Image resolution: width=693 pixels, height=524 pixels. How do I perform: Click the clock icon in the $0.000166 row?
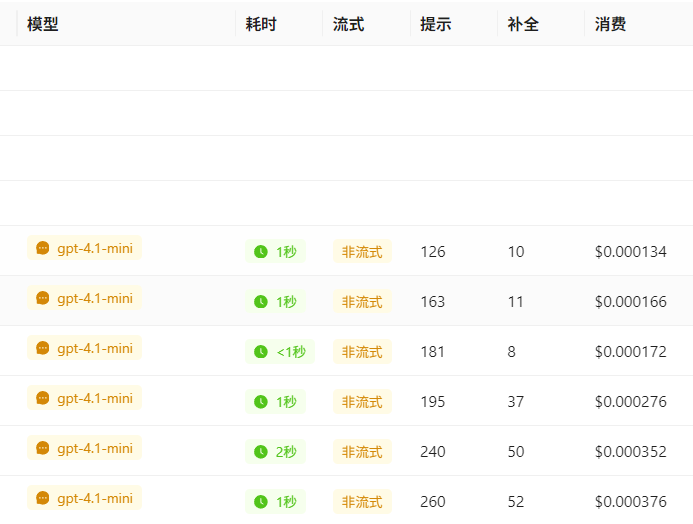tap(261, 301)
